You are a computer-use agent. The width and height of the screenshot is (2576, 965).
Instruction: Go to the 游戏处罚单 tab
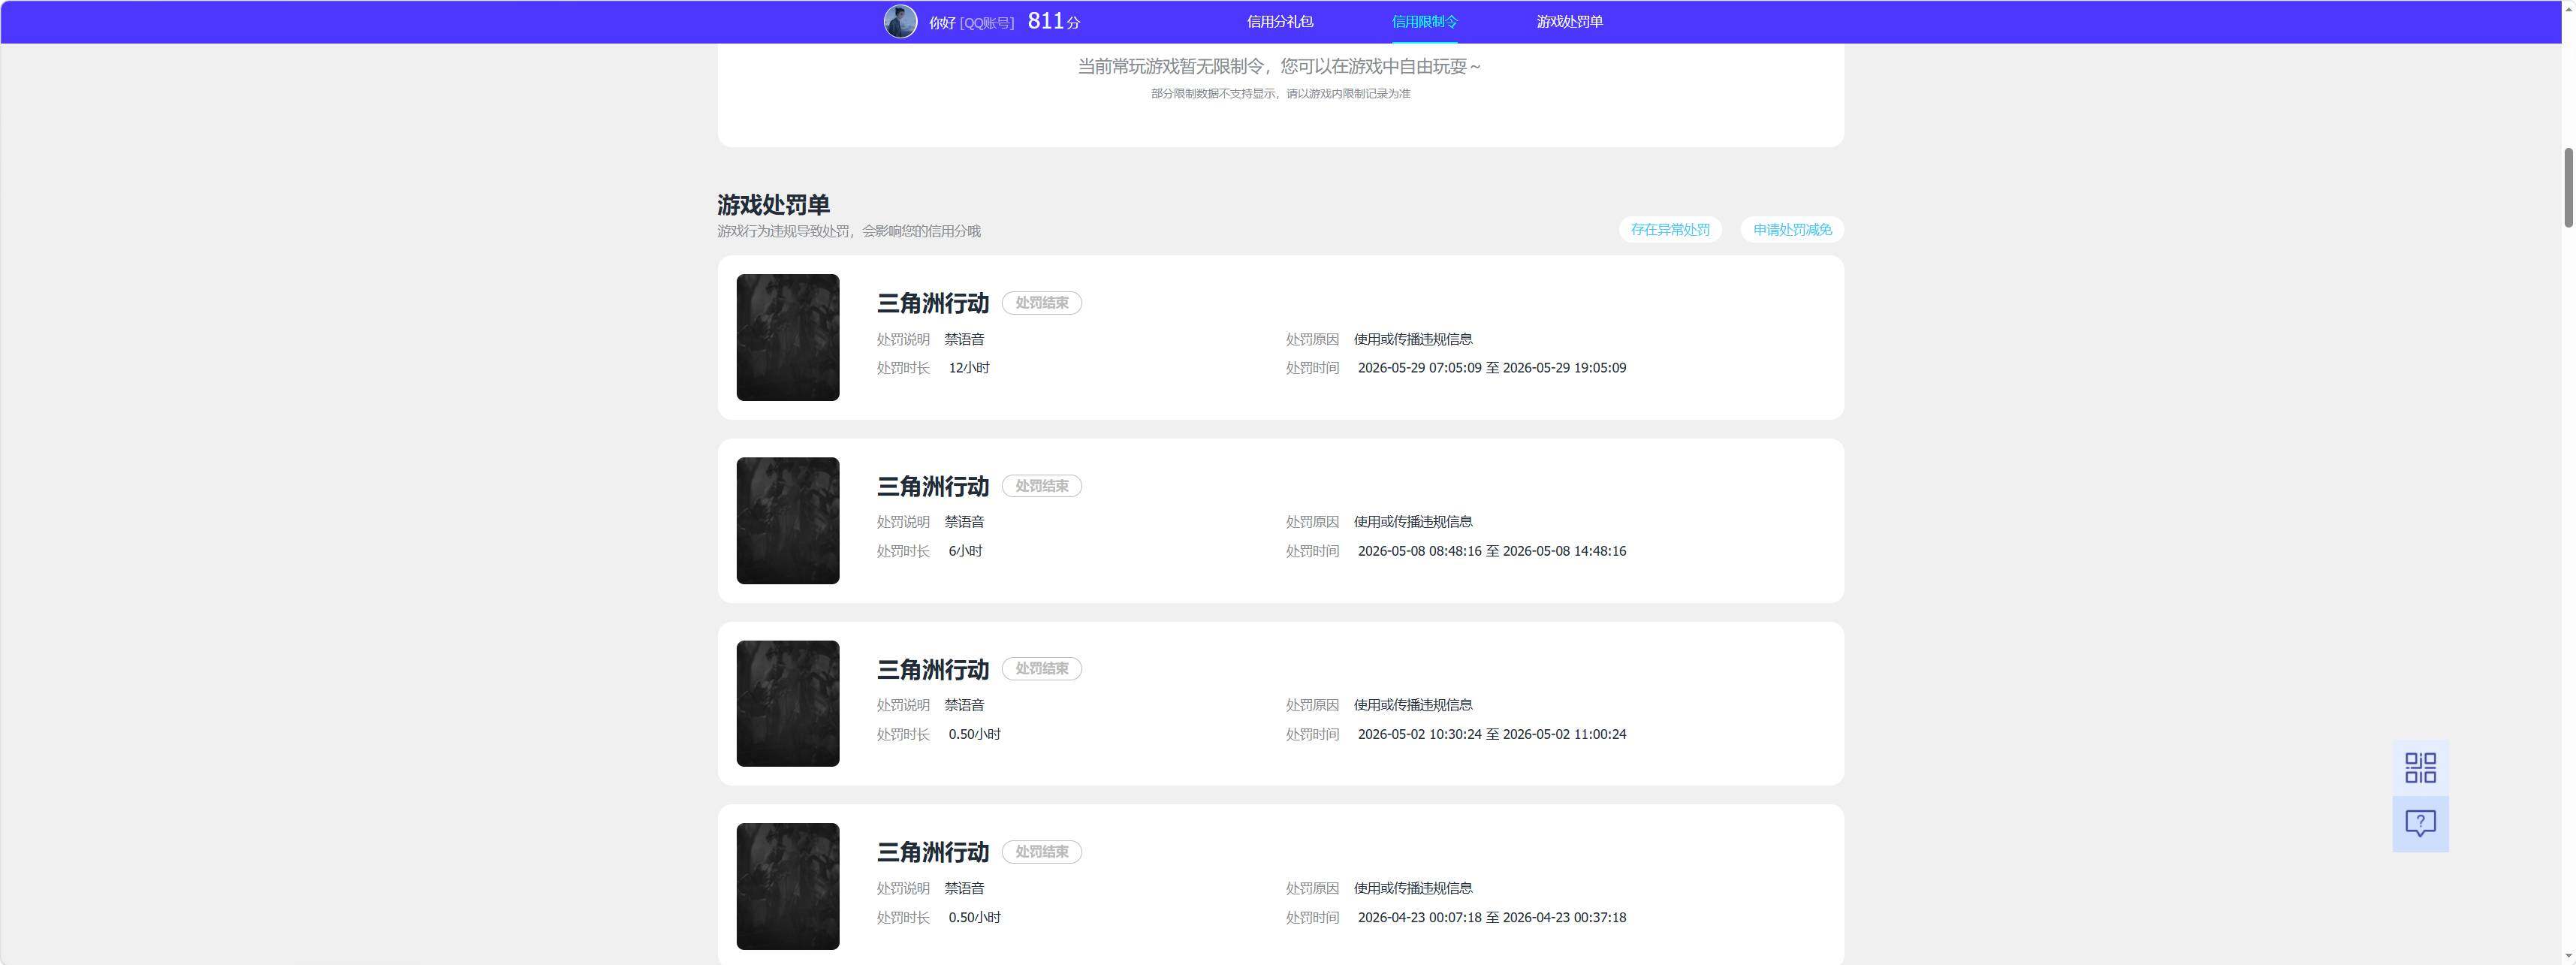tap(1569, 22)
